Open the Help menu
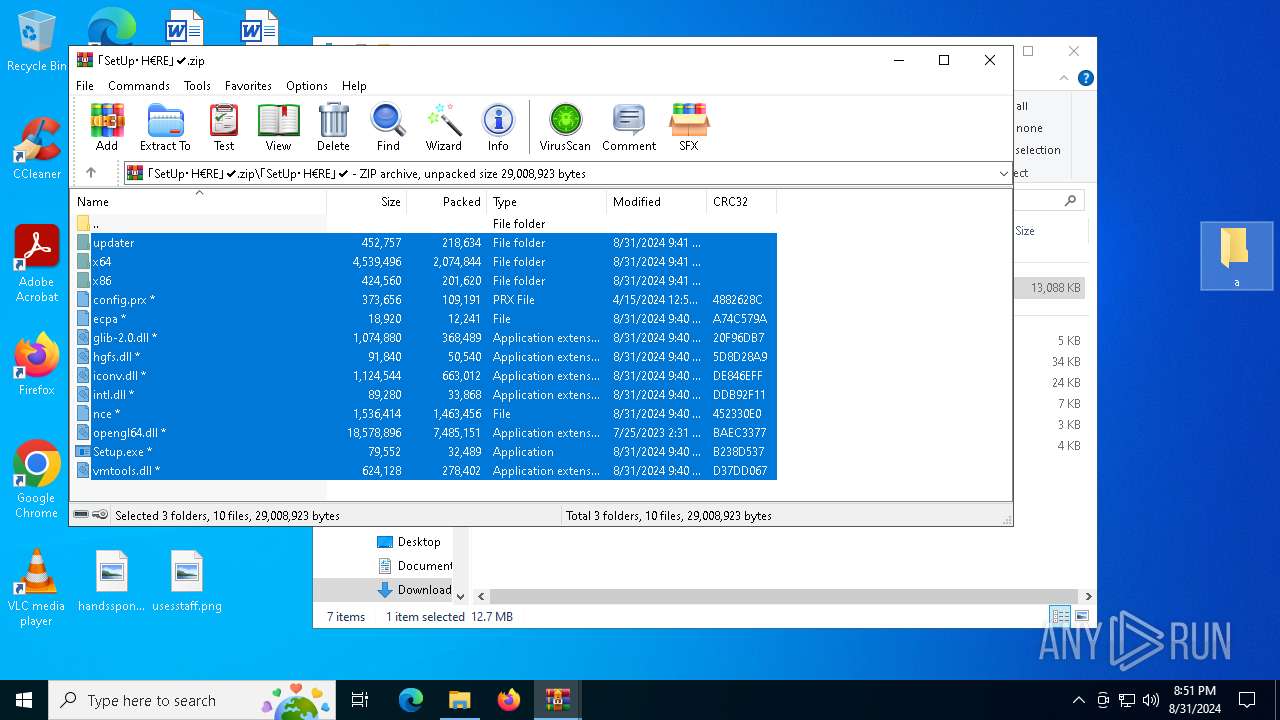 coord(354,86)
